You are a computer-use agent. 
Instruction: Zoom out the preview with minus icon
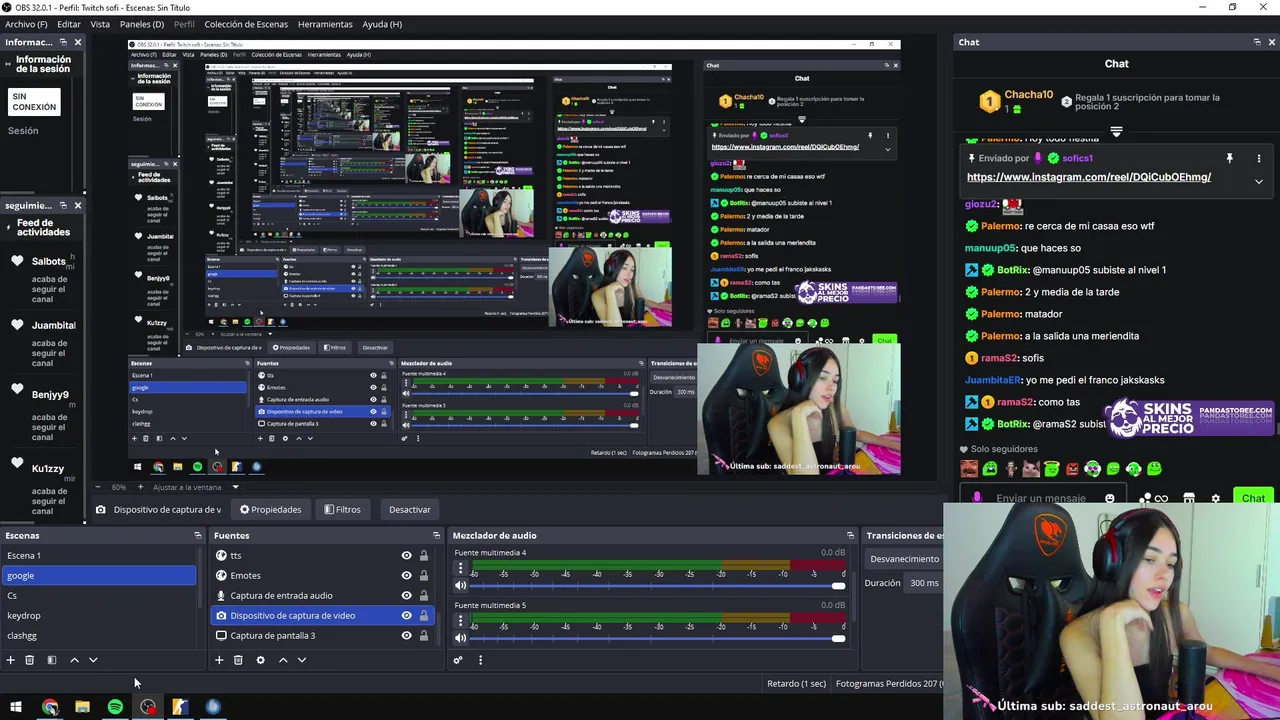pos(98,487)
